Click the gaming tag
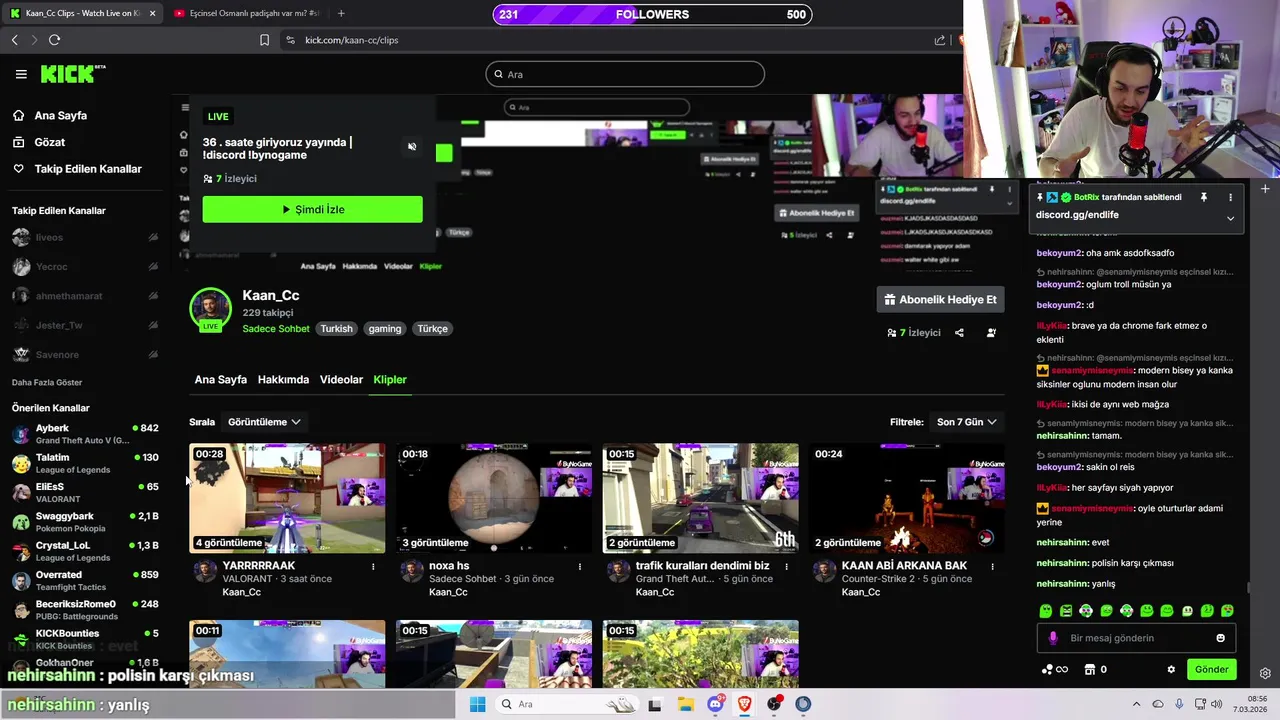The width and height of the screenshot is (1280, 720). (384, 329)
